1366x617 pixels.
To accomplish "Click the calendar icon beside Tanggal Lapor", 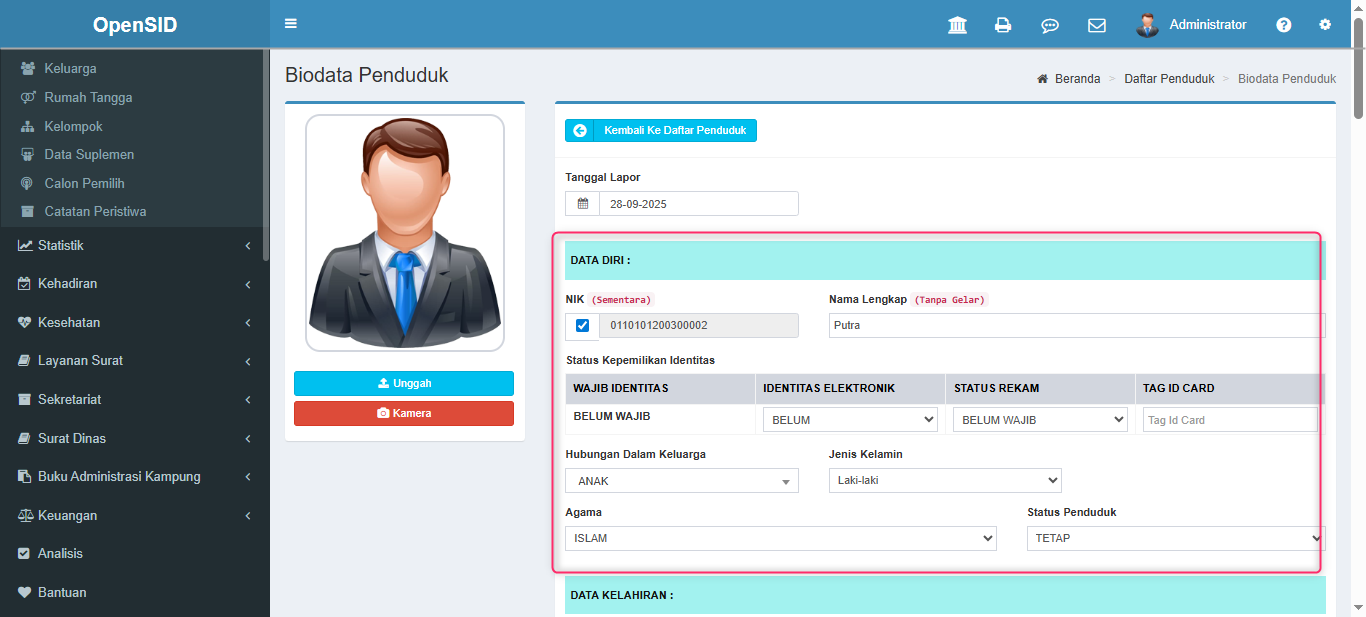I will 583,204.
